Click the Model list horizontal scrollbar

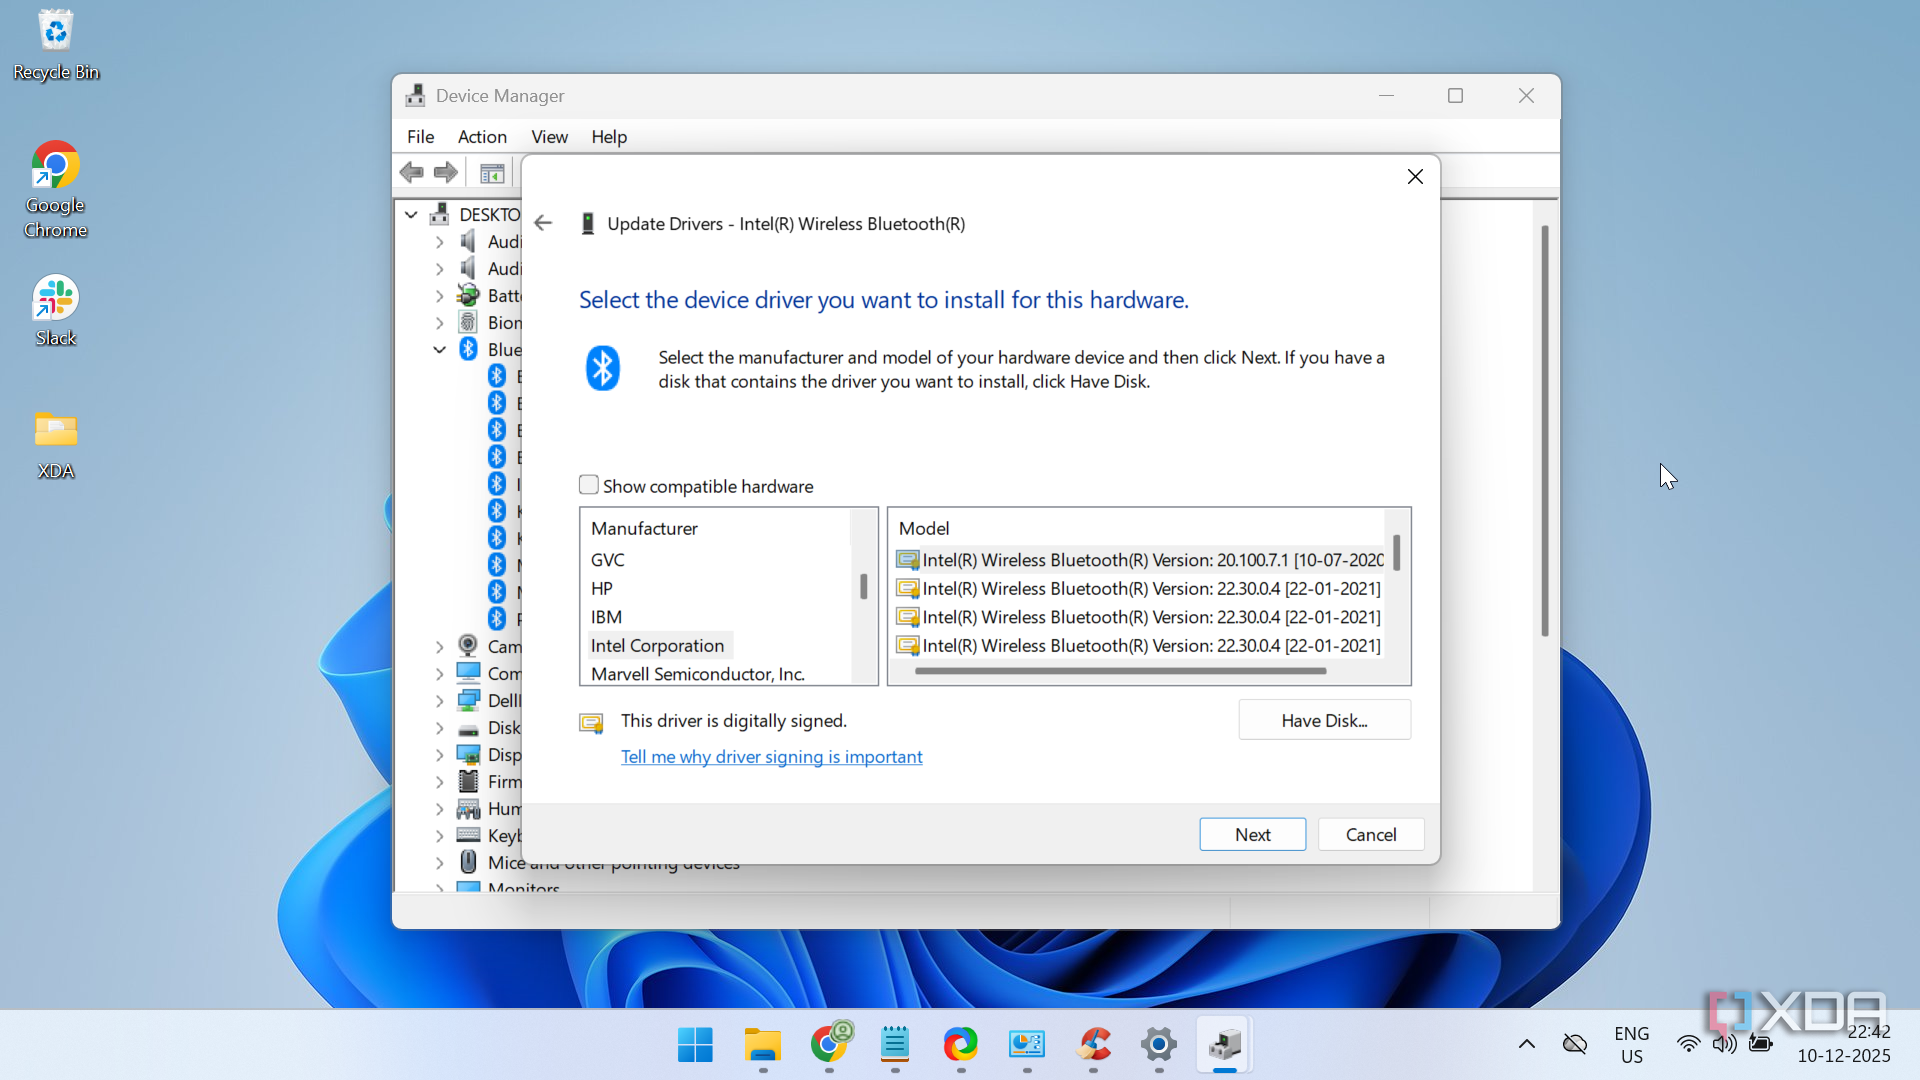[x=1120, y=671]
